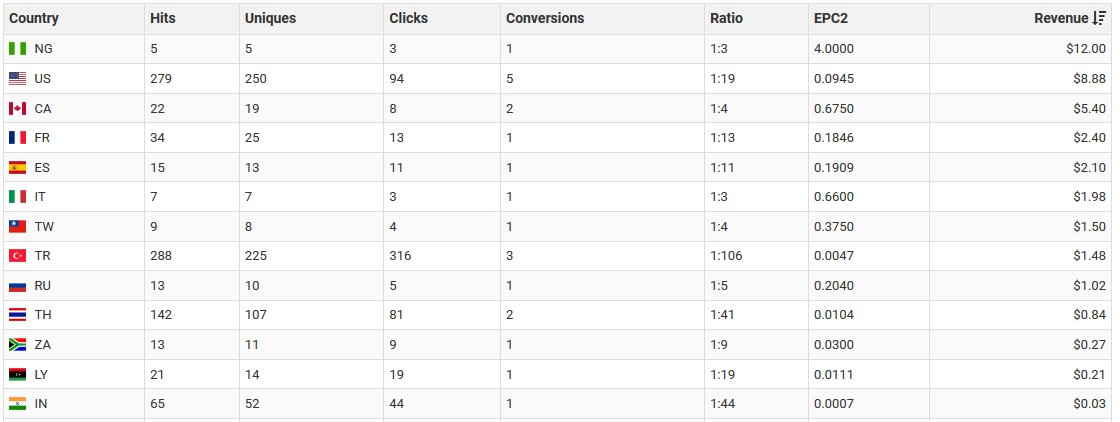Sort table by Country column header
Screen dimensions: 1120x422
coord(34,18)
